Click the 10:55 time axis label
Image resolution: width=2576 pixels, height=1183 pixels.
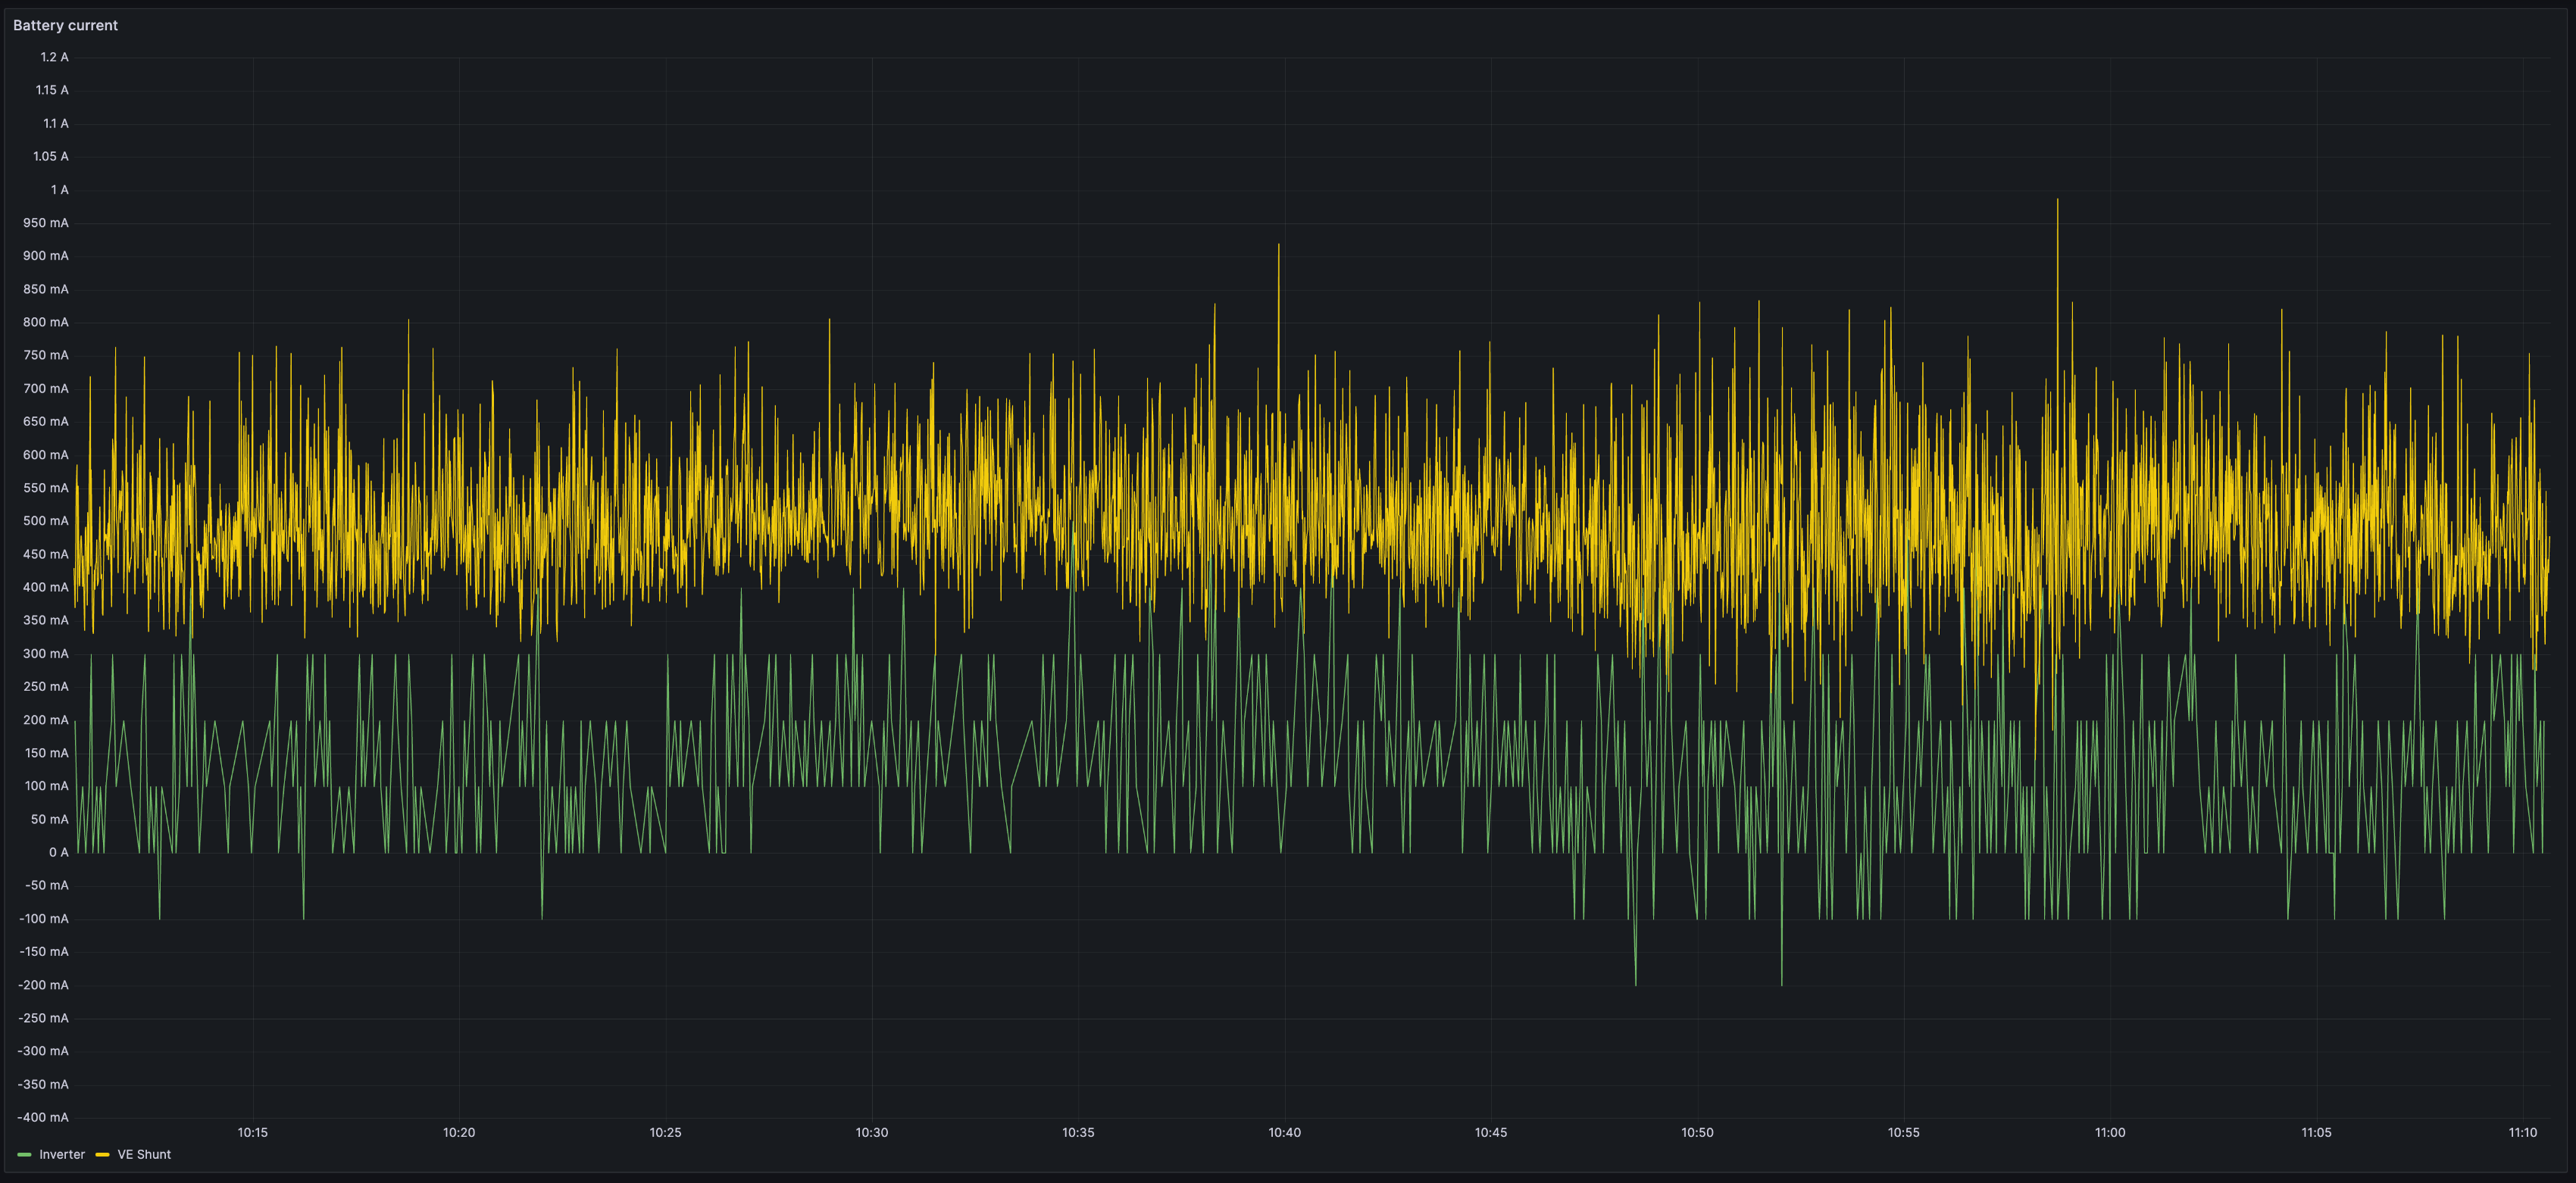pos(1904,1132)
